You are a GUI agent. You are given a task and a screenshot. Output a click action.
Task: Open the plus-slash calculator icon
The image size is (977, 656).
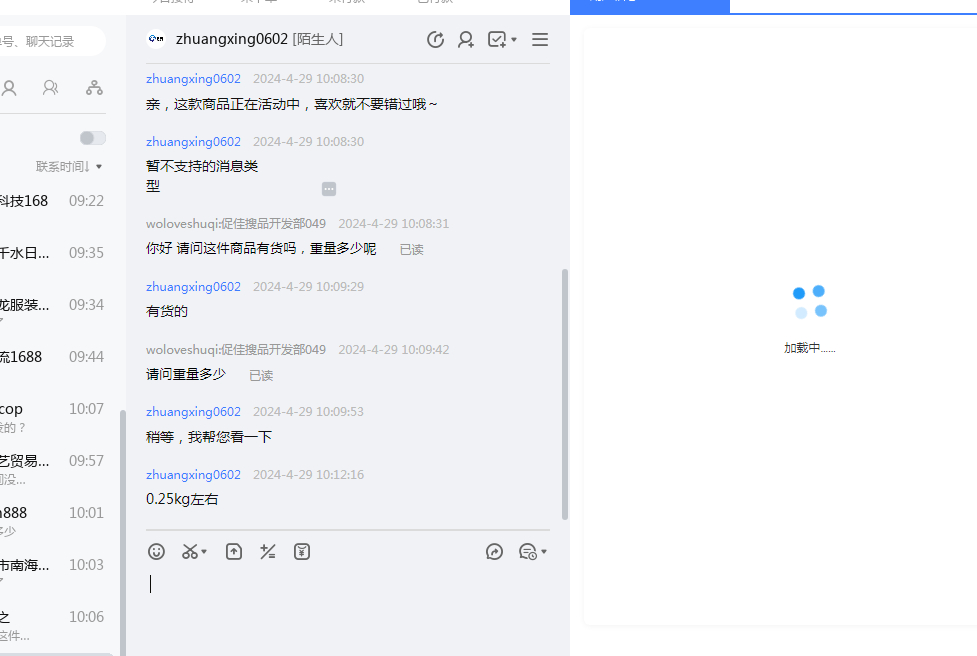(267, 551)
